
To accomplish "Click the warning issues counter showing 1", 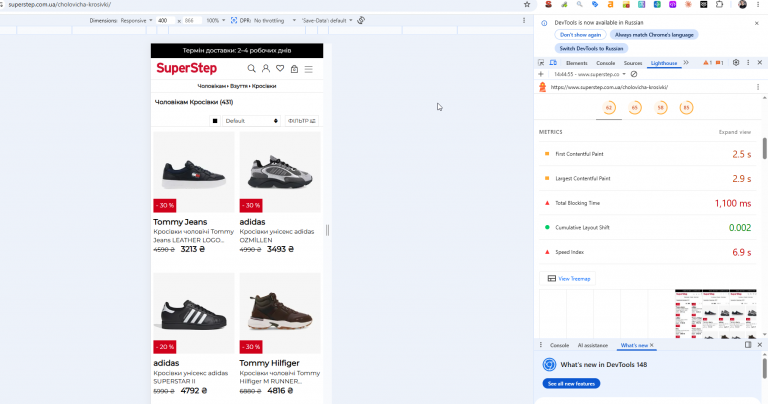I will click(707, 63).
